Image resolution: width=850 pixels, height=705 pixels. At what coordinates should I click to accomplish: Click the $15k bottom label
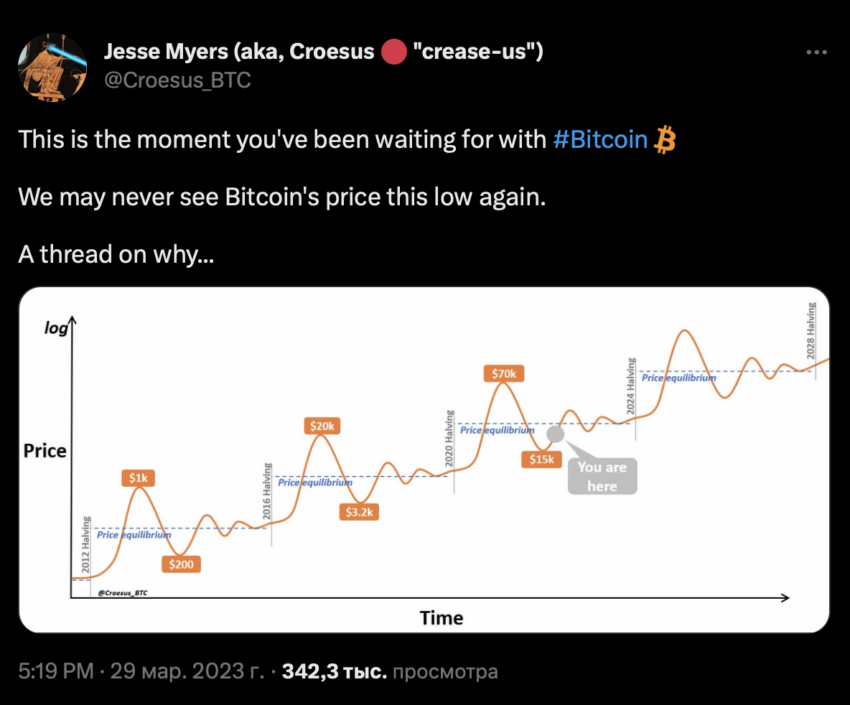(x=542, y=460)
